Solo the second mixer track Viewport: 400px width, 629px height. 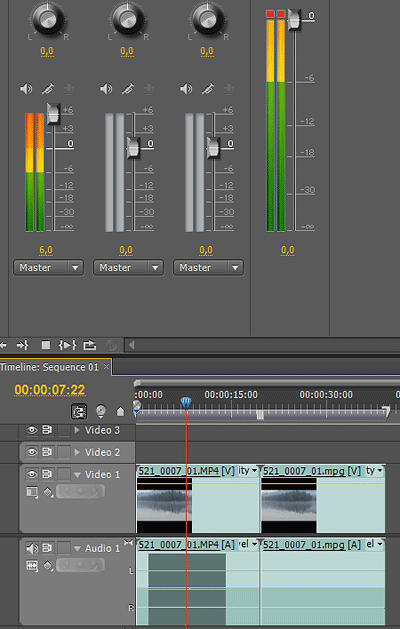click(x=128, y=89)
